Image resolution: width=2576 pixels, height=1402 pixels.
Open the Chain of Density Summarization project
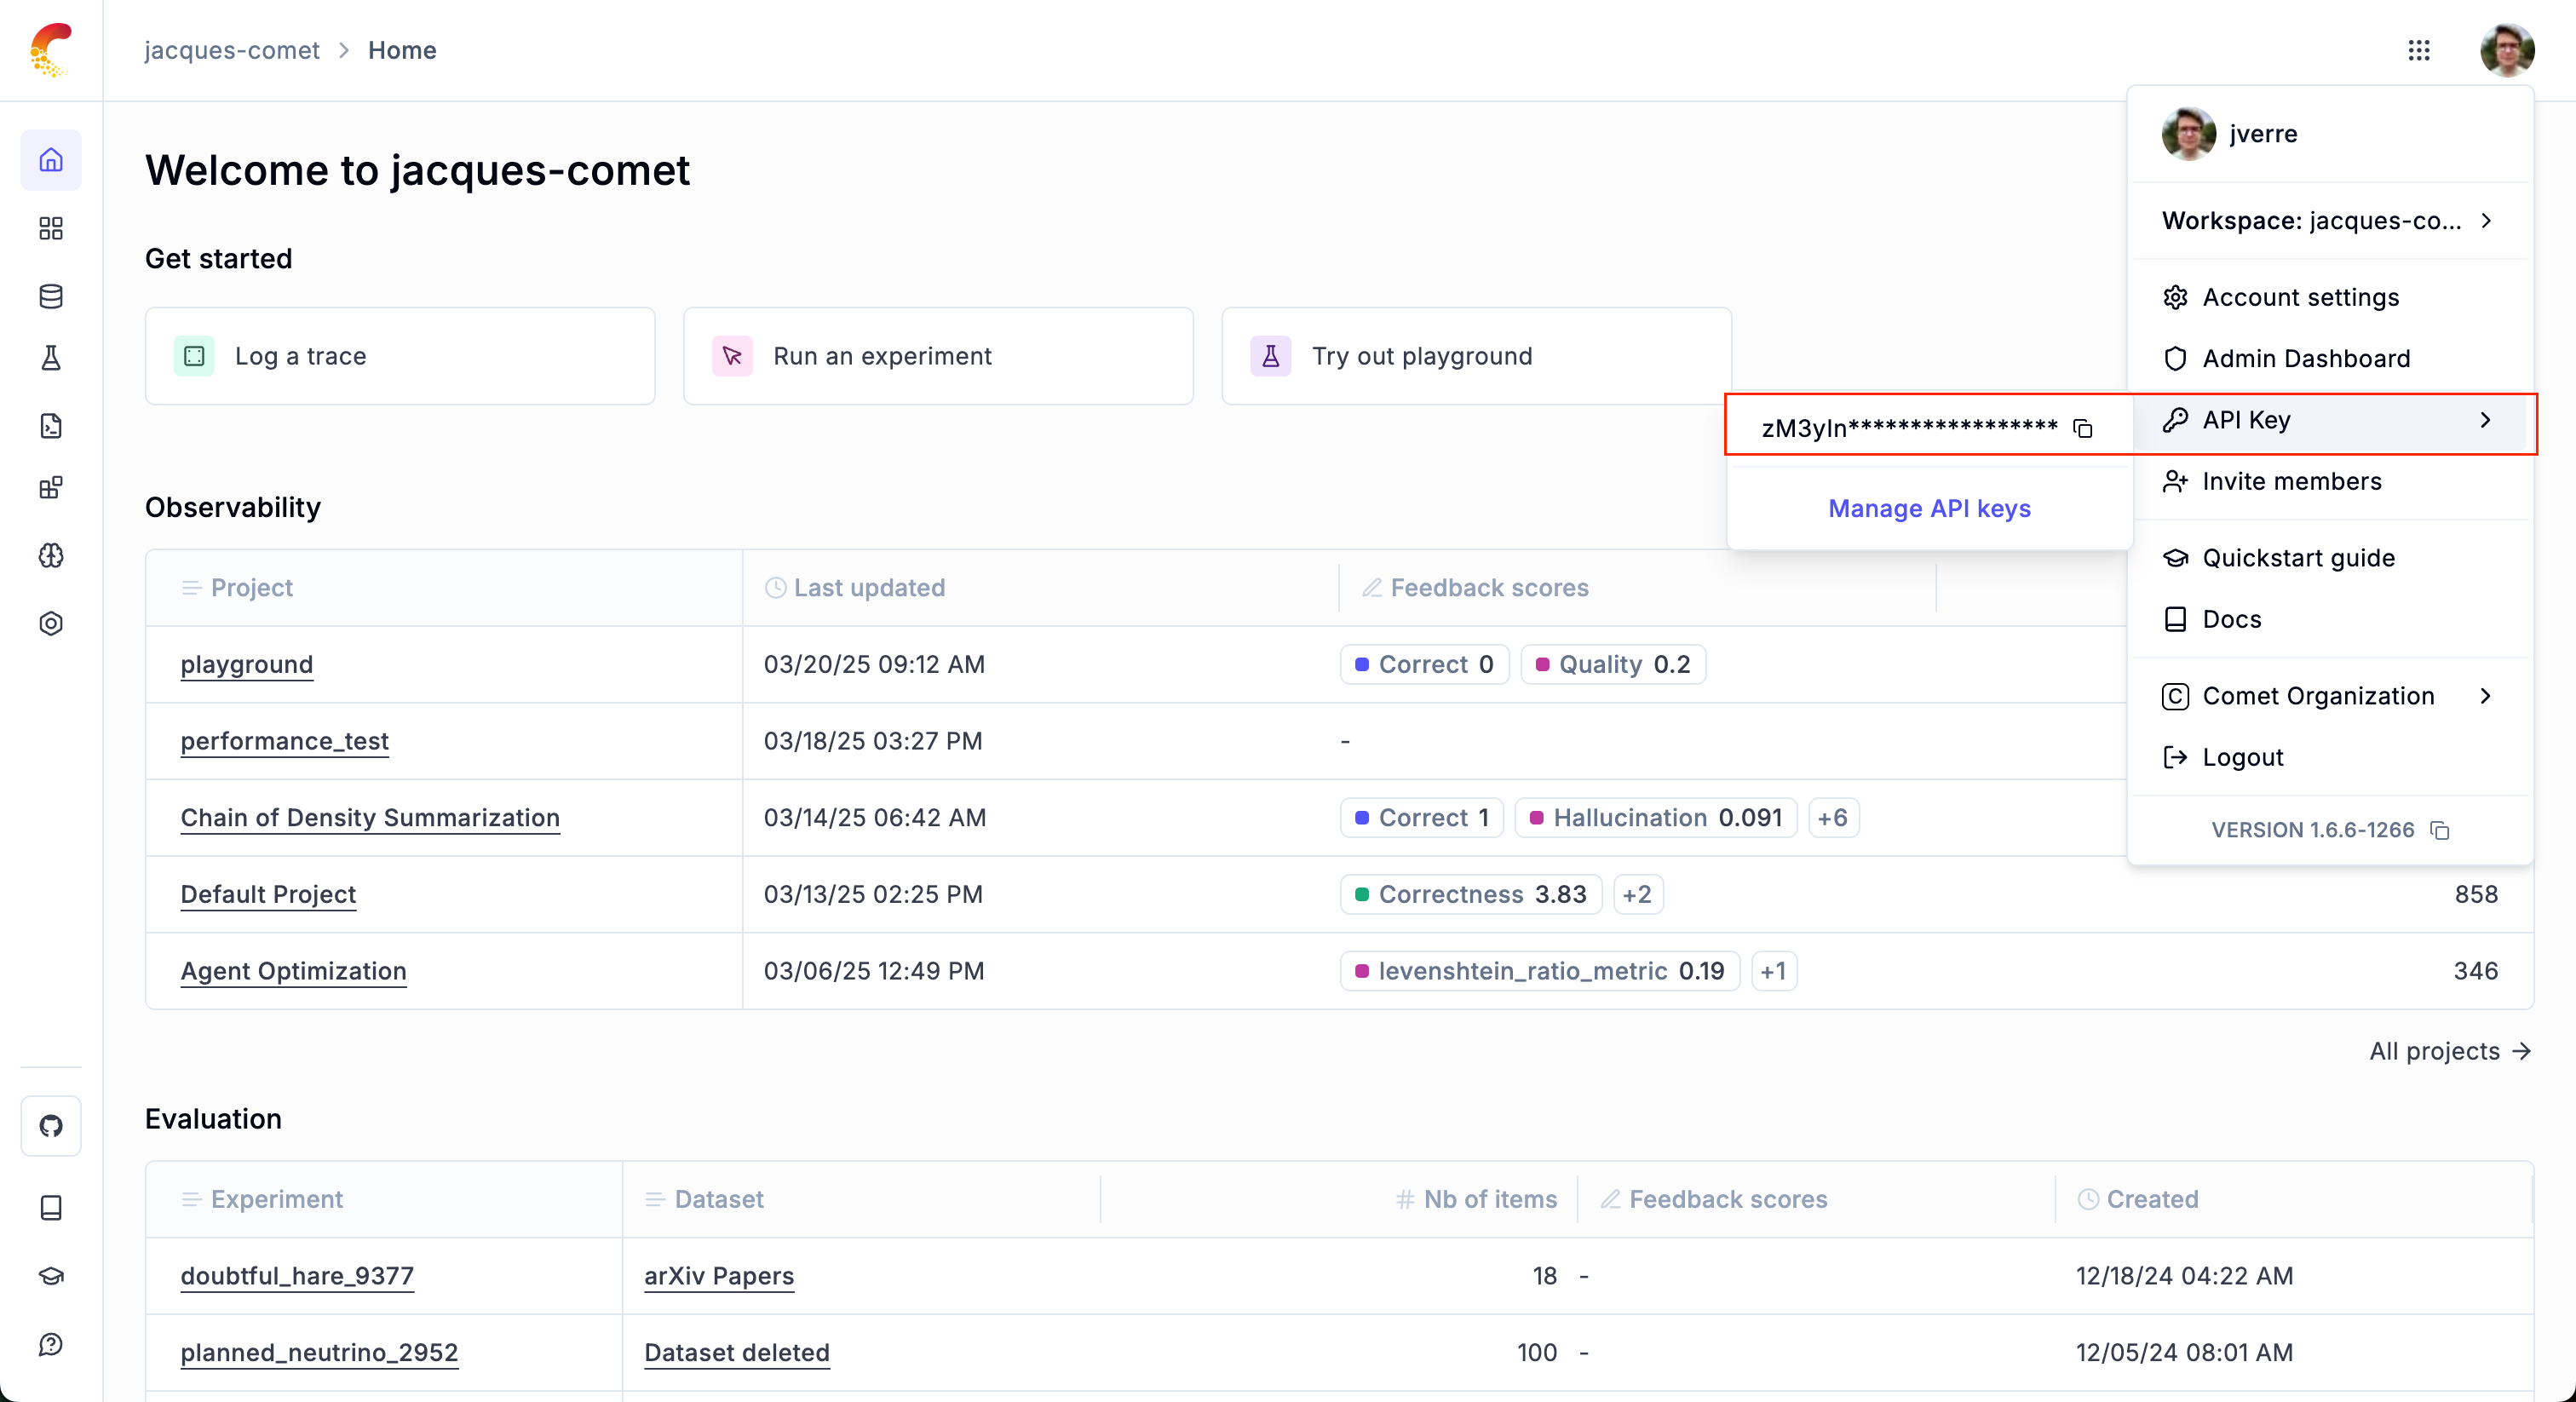pyautogui.click(x=370, y=817)
